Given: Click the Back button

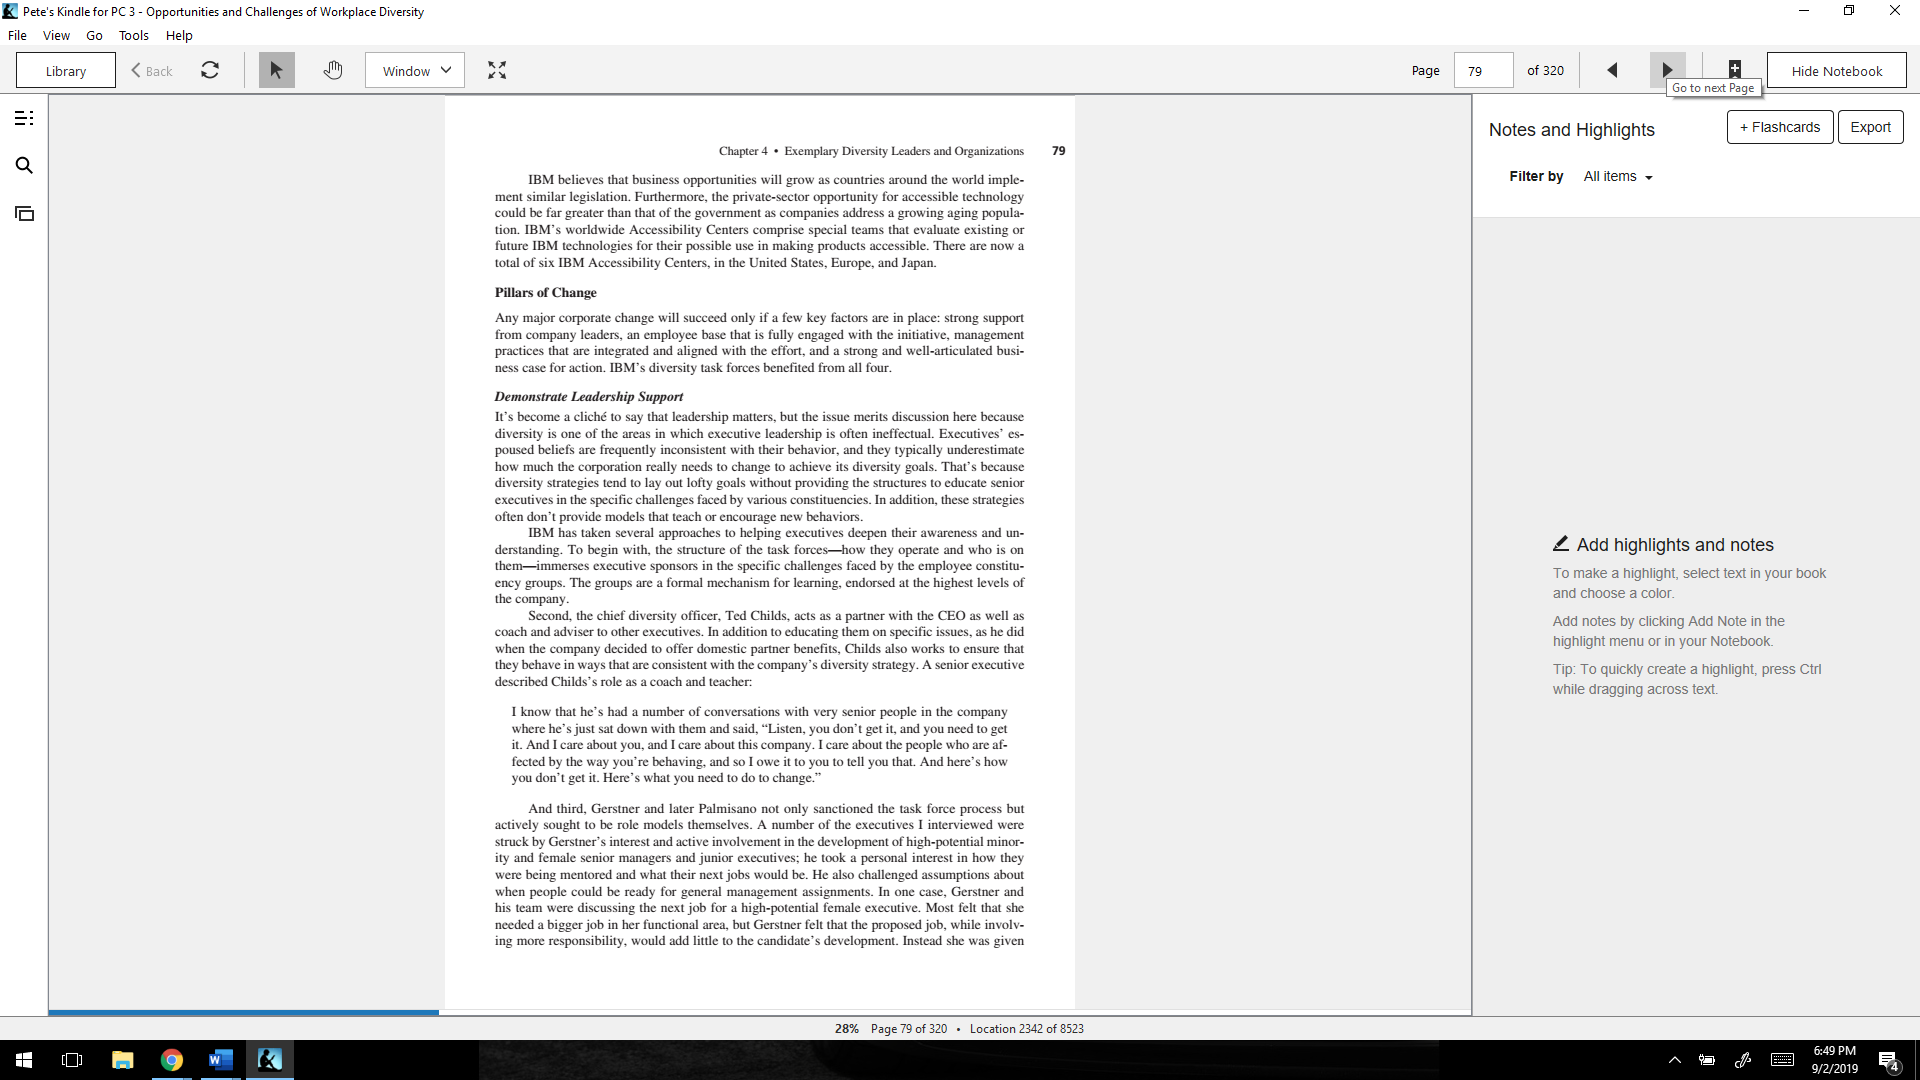Looking at the screenshot, I should pyautogui.click(x=152, y=70).
